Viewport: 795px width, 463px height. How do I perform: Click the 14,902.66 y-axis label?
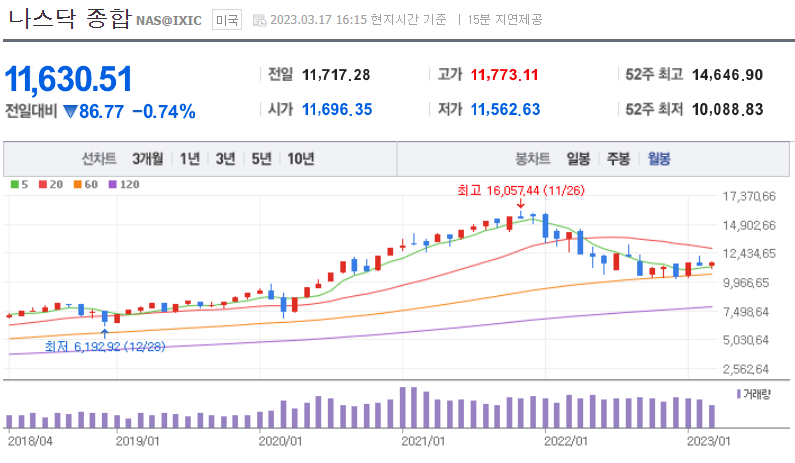[x=749, y=225]
